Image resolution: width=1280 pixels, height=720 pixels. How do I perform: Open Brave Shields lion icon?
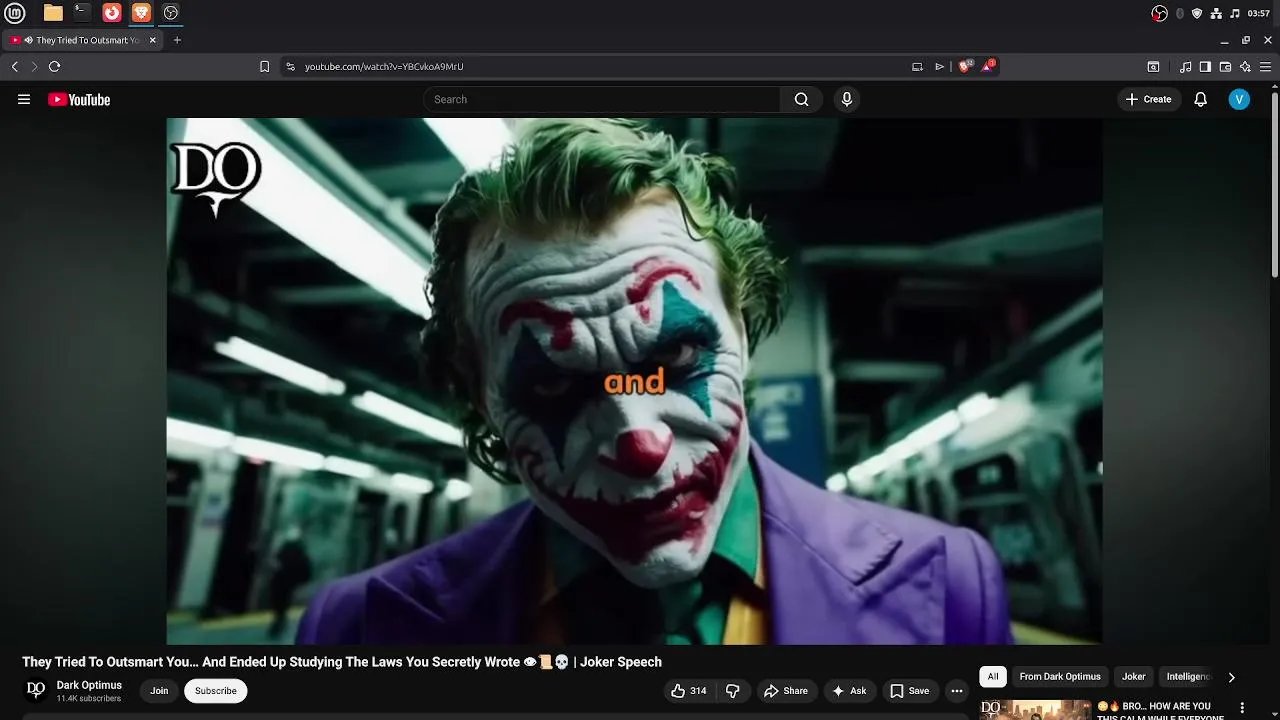[966, 66]
